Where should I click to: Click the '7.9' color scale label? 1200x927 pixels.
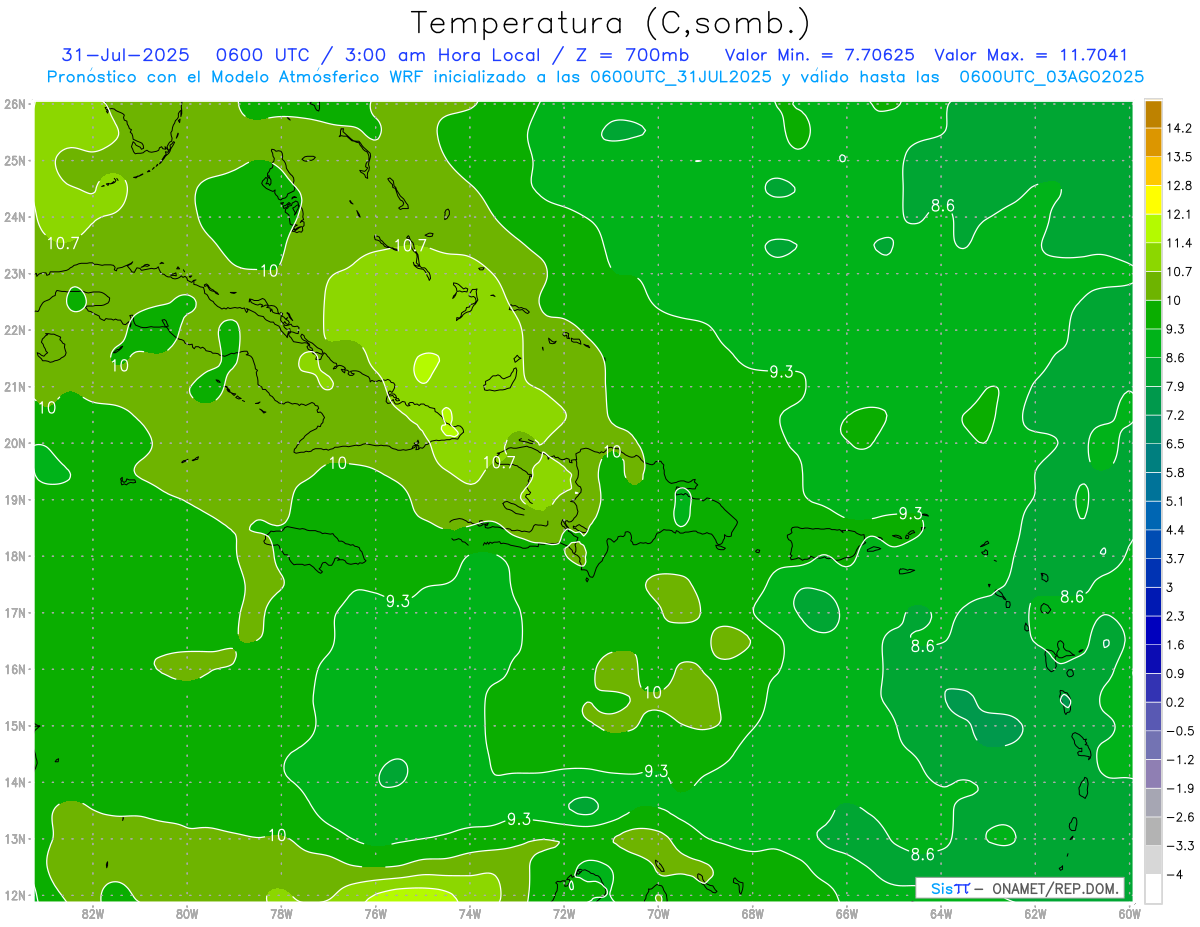(1175, 387)
